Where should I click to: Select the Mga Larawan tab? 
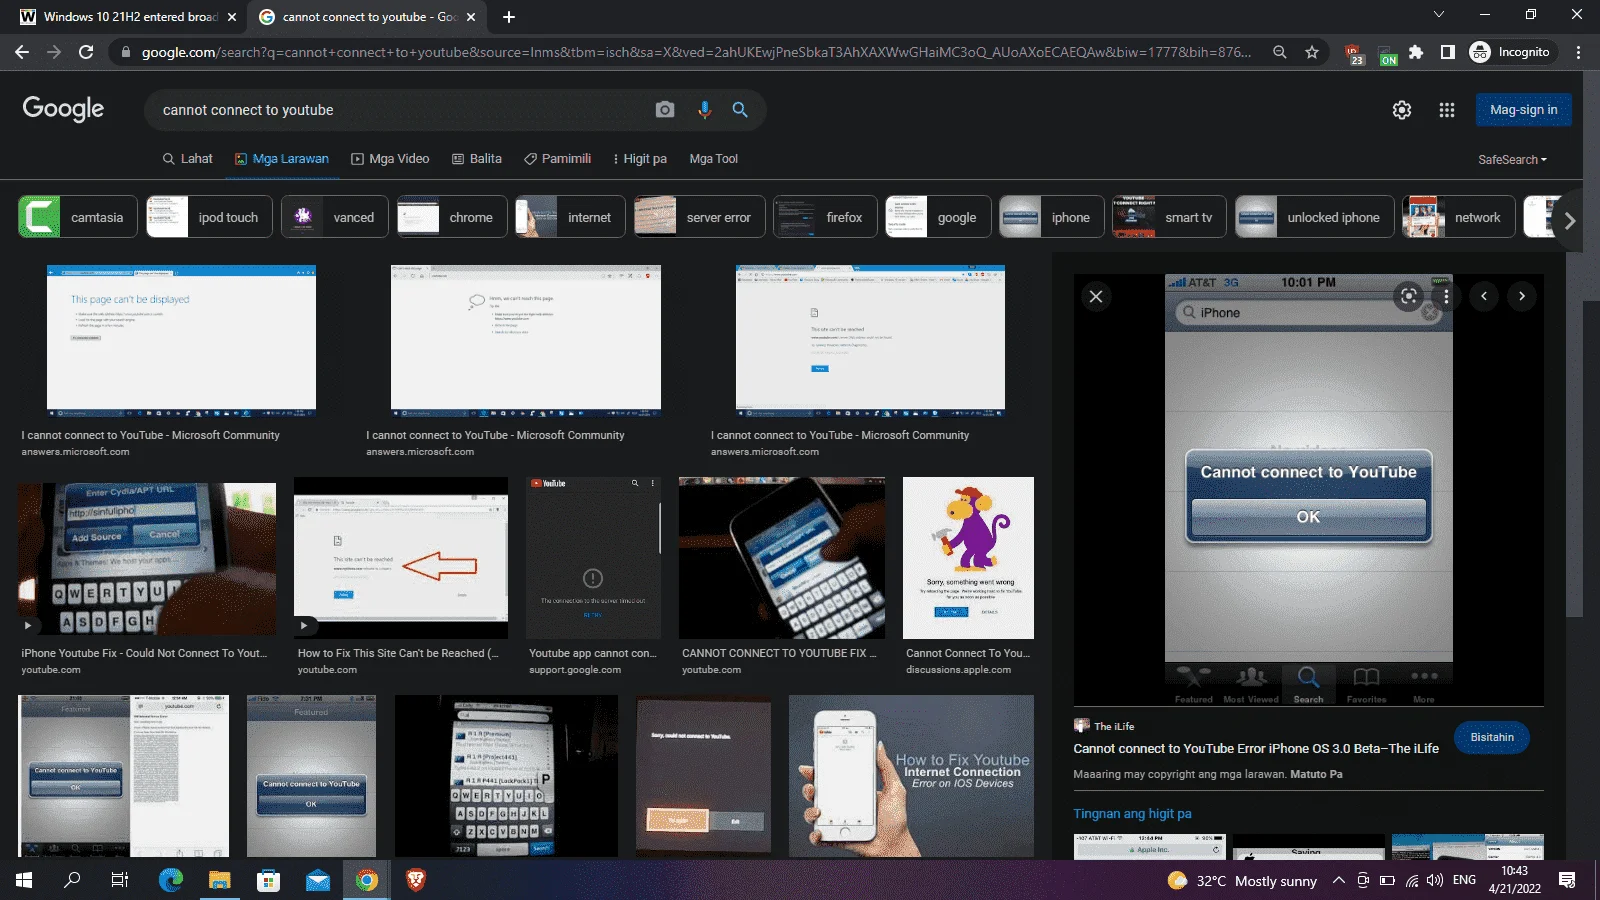tap(282, 159)
